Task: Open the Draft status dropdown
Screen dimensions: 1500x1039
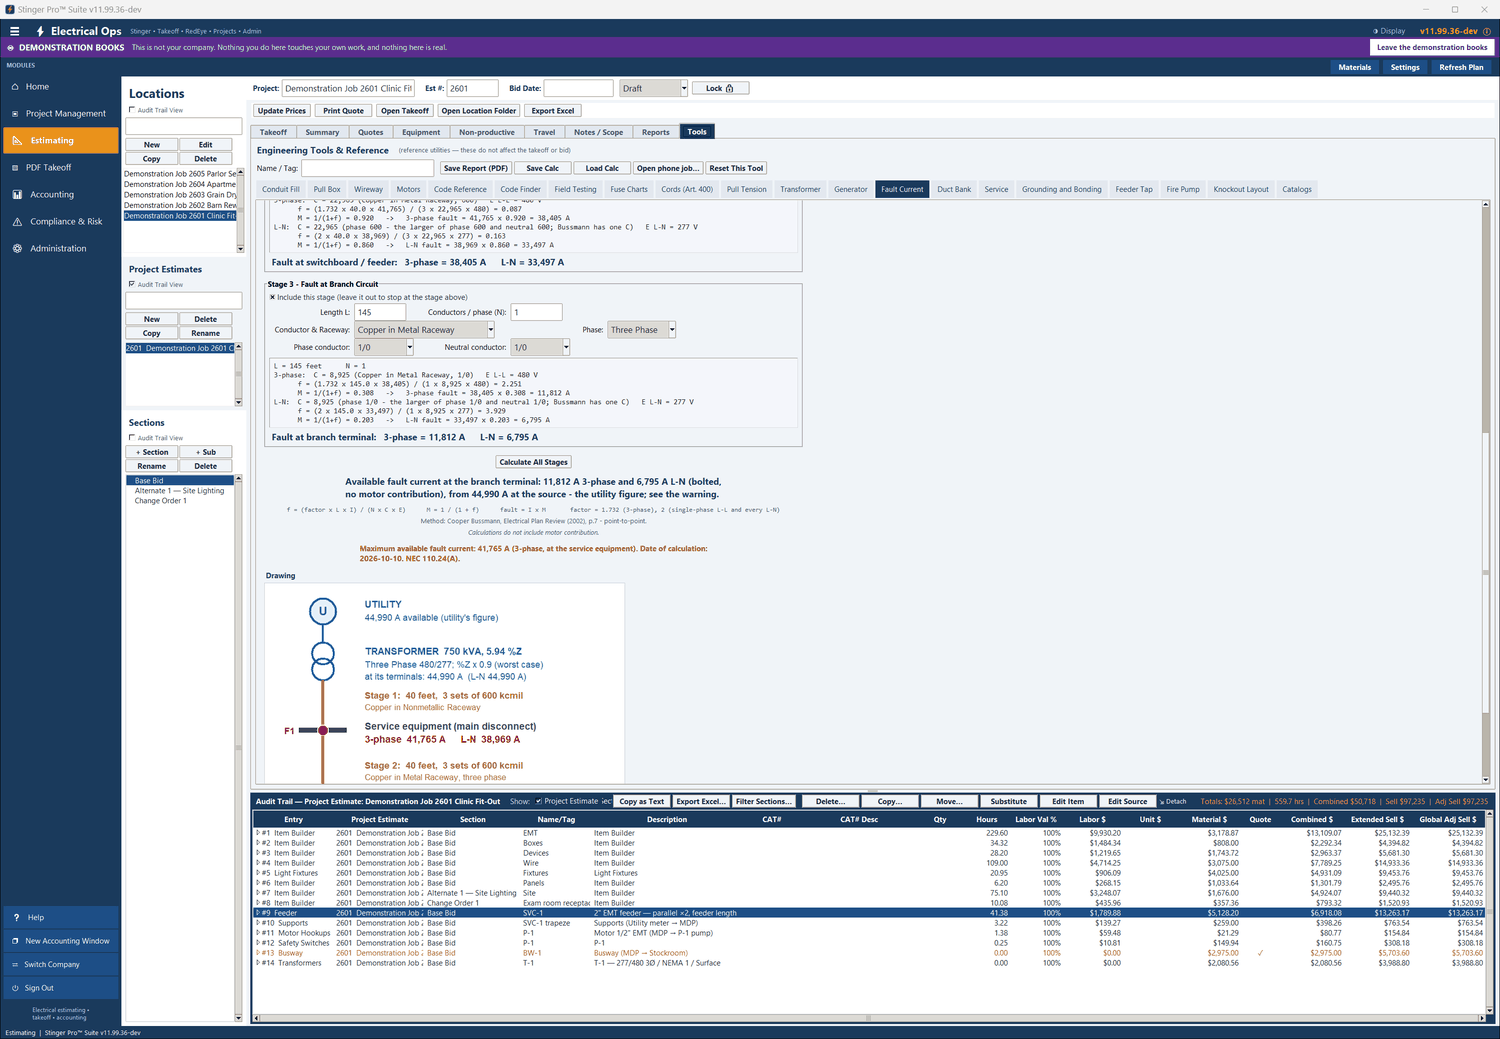Action: click(x=684, y=88)
